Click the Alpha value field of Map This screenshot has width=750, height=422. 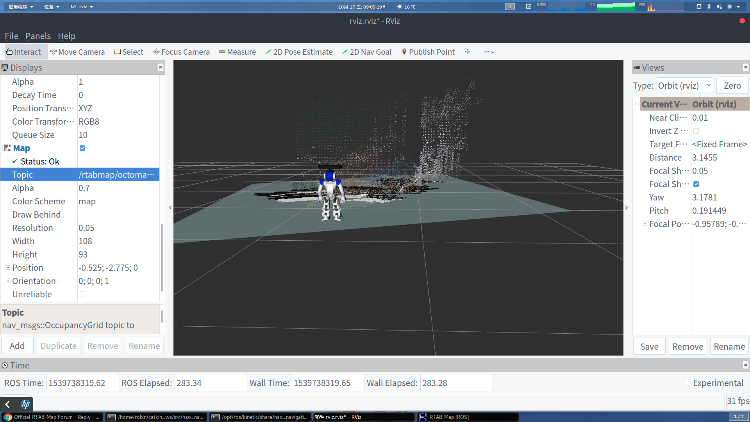116,188
